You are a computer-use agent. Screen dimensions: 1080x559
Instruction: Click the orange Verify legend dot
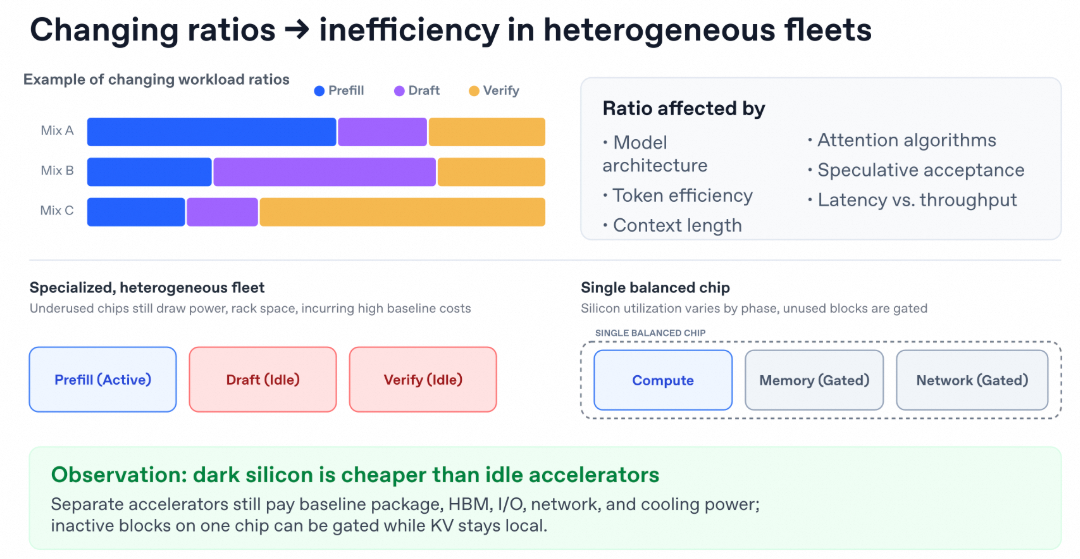point(474,91)
